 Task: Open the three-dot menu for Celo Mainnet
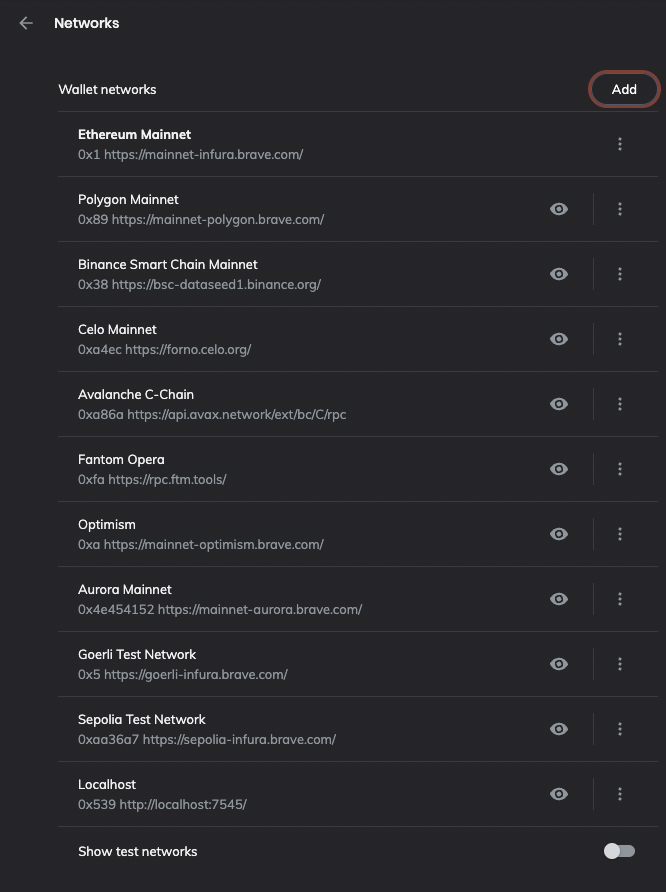[620, 339]
